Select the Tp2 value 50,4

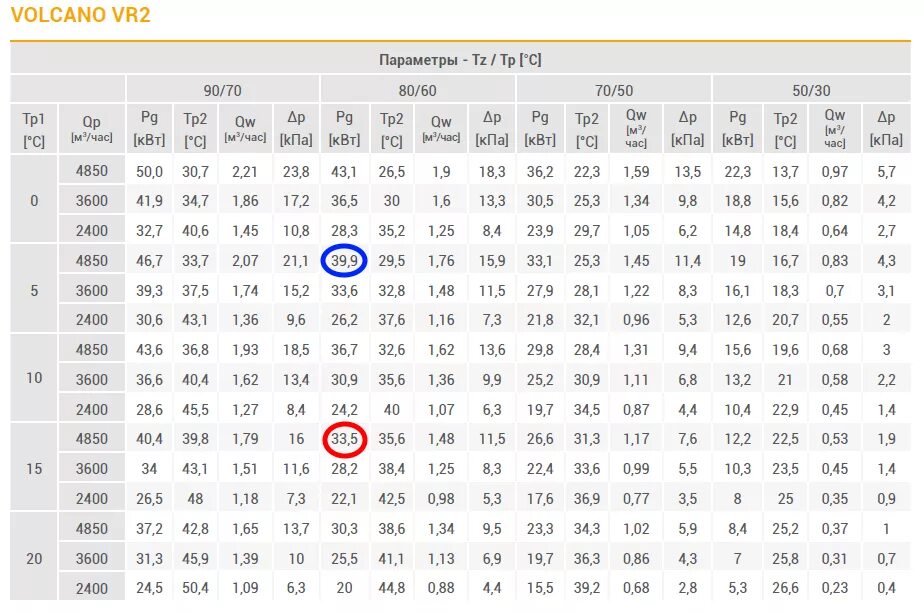coord(195,588)
